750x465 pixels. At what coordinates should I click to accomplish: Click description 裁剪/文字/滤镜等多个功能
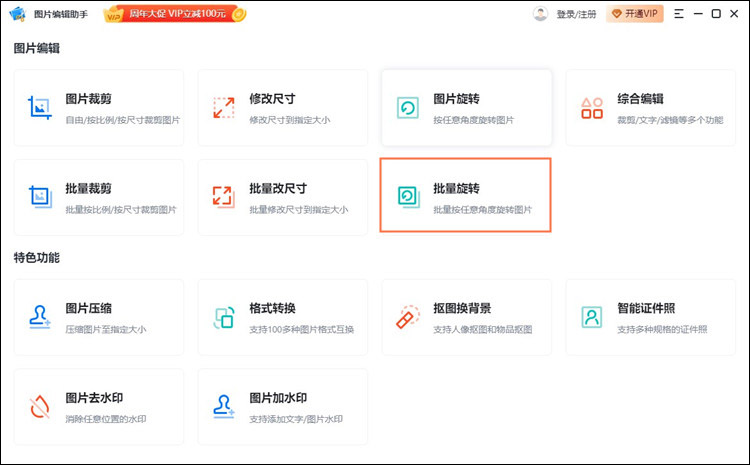pos(670,120)
